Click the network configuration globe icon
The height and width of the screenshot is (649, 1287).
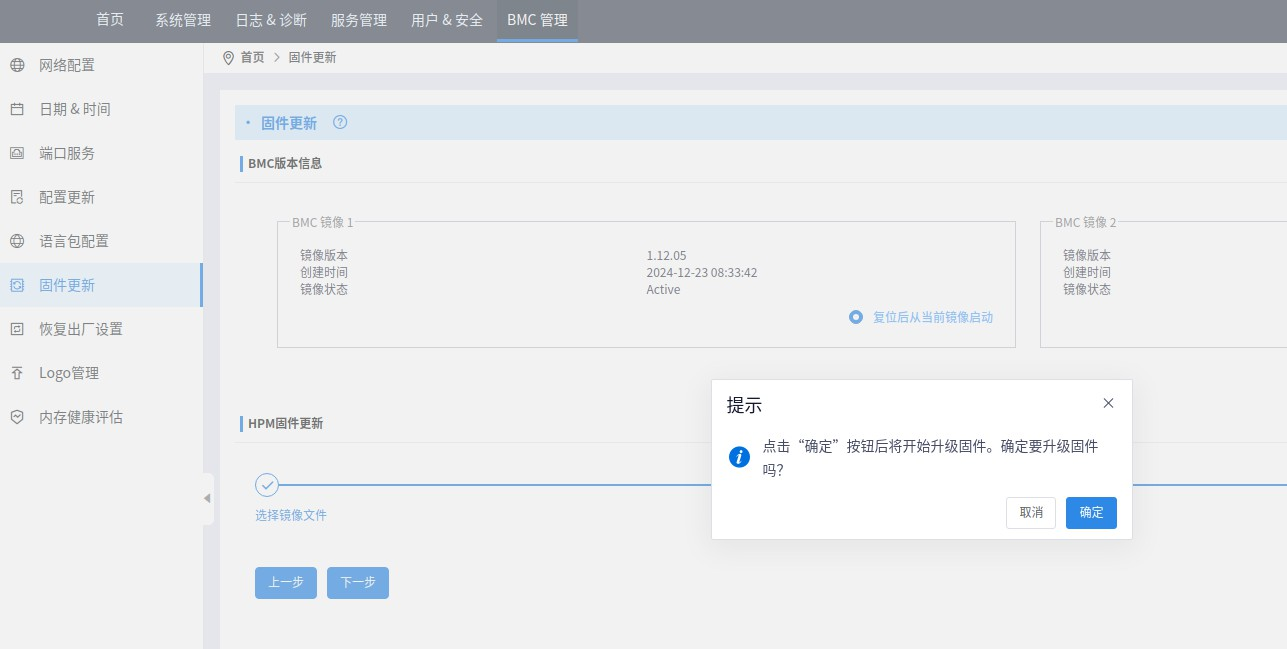(17, 65)
